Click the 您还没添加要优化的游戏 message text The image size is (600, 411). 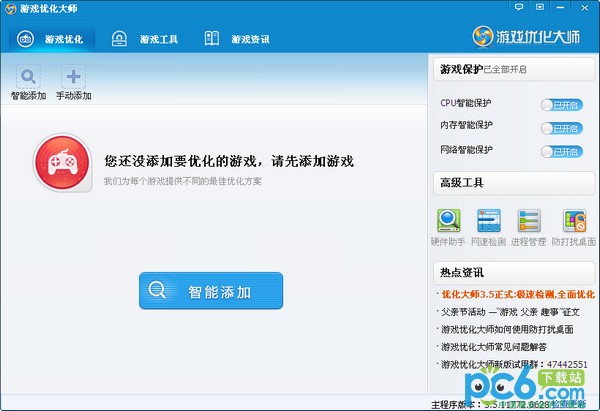[x=229, y=161]
